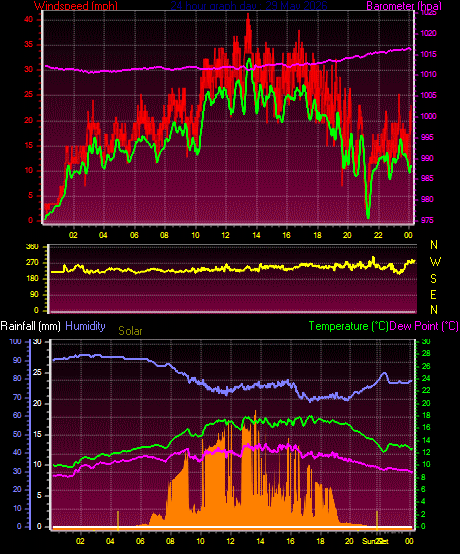The width and height of the screenshot is (460, 554).
Task: Click the blue "50" humidity axis value
Action: [17, 434]
